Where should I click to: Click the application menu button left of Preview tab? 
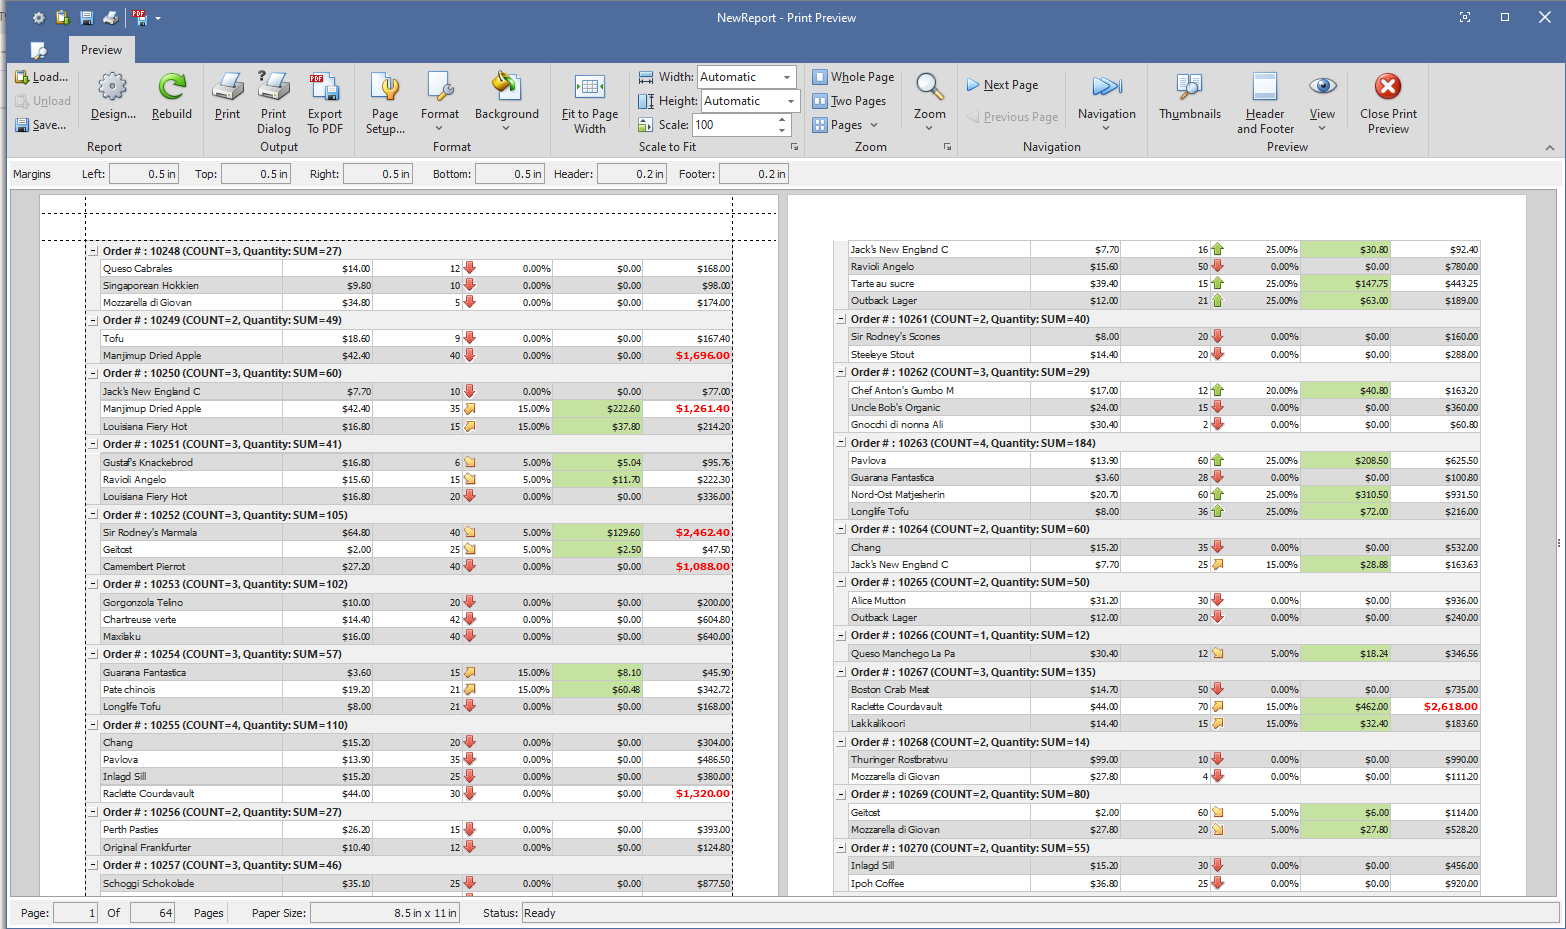(x=39, y=50)
